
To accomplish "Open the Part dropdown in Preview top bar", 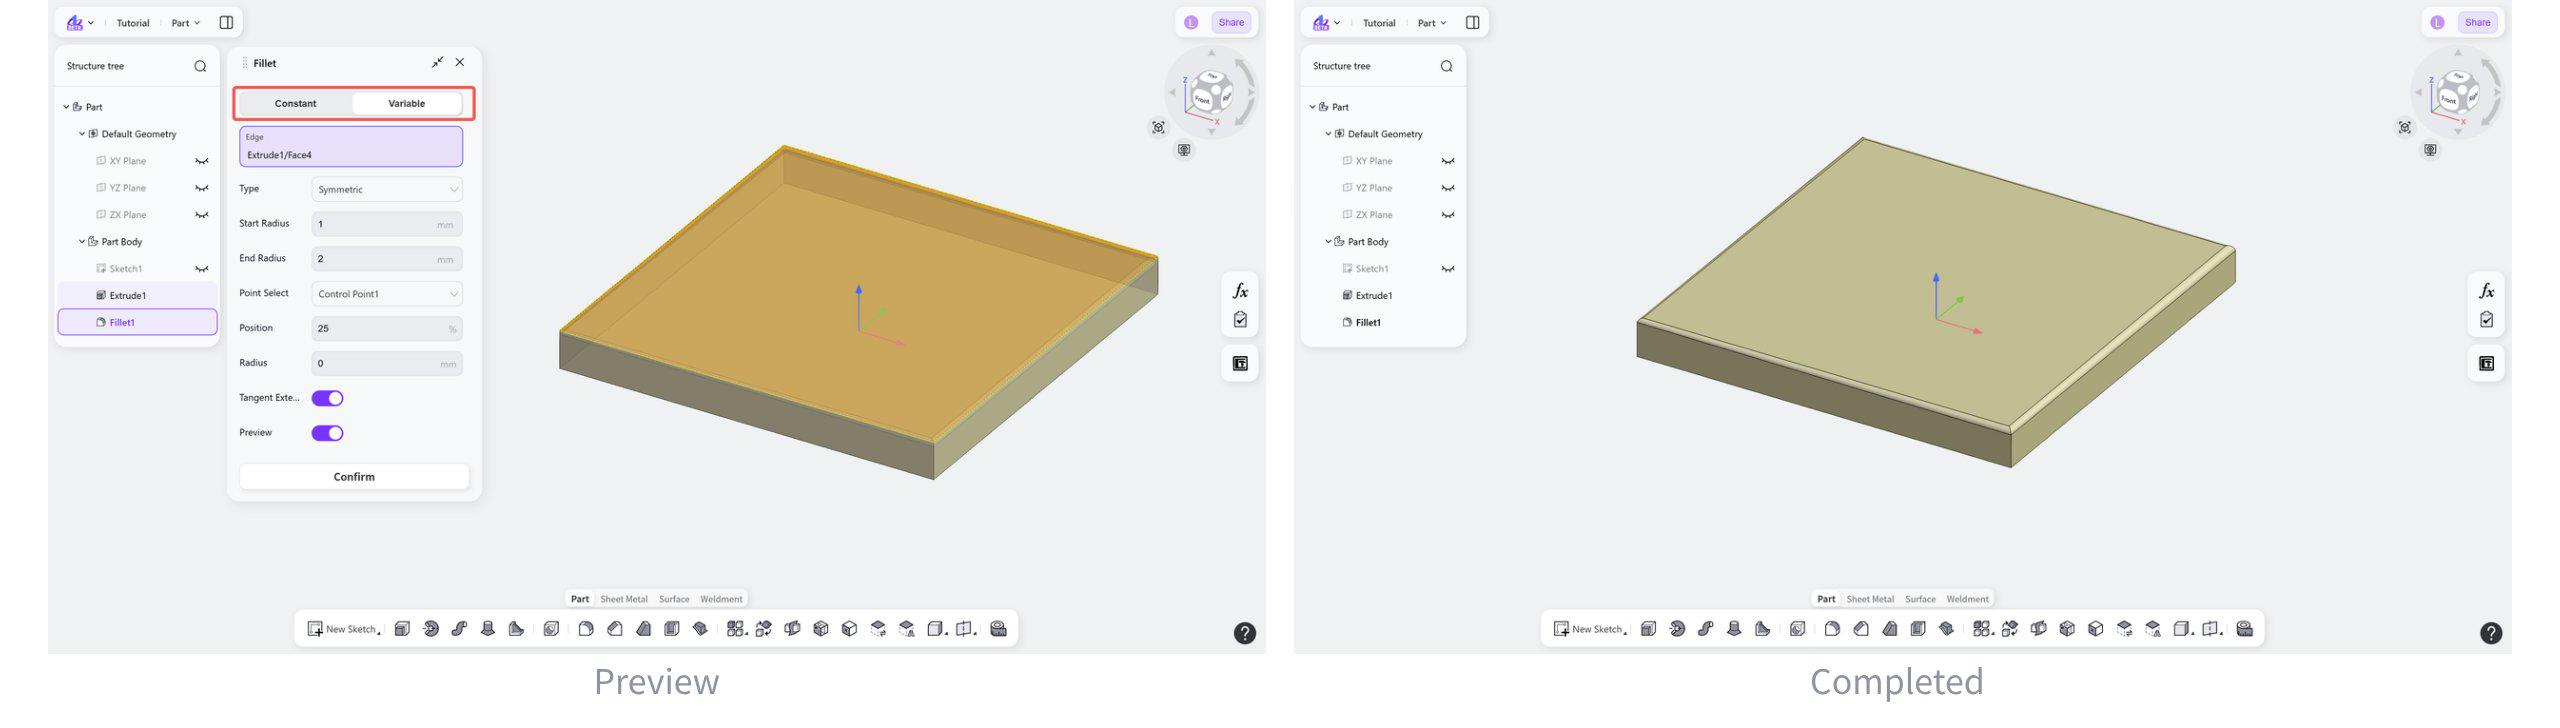I will click(186, 23).
